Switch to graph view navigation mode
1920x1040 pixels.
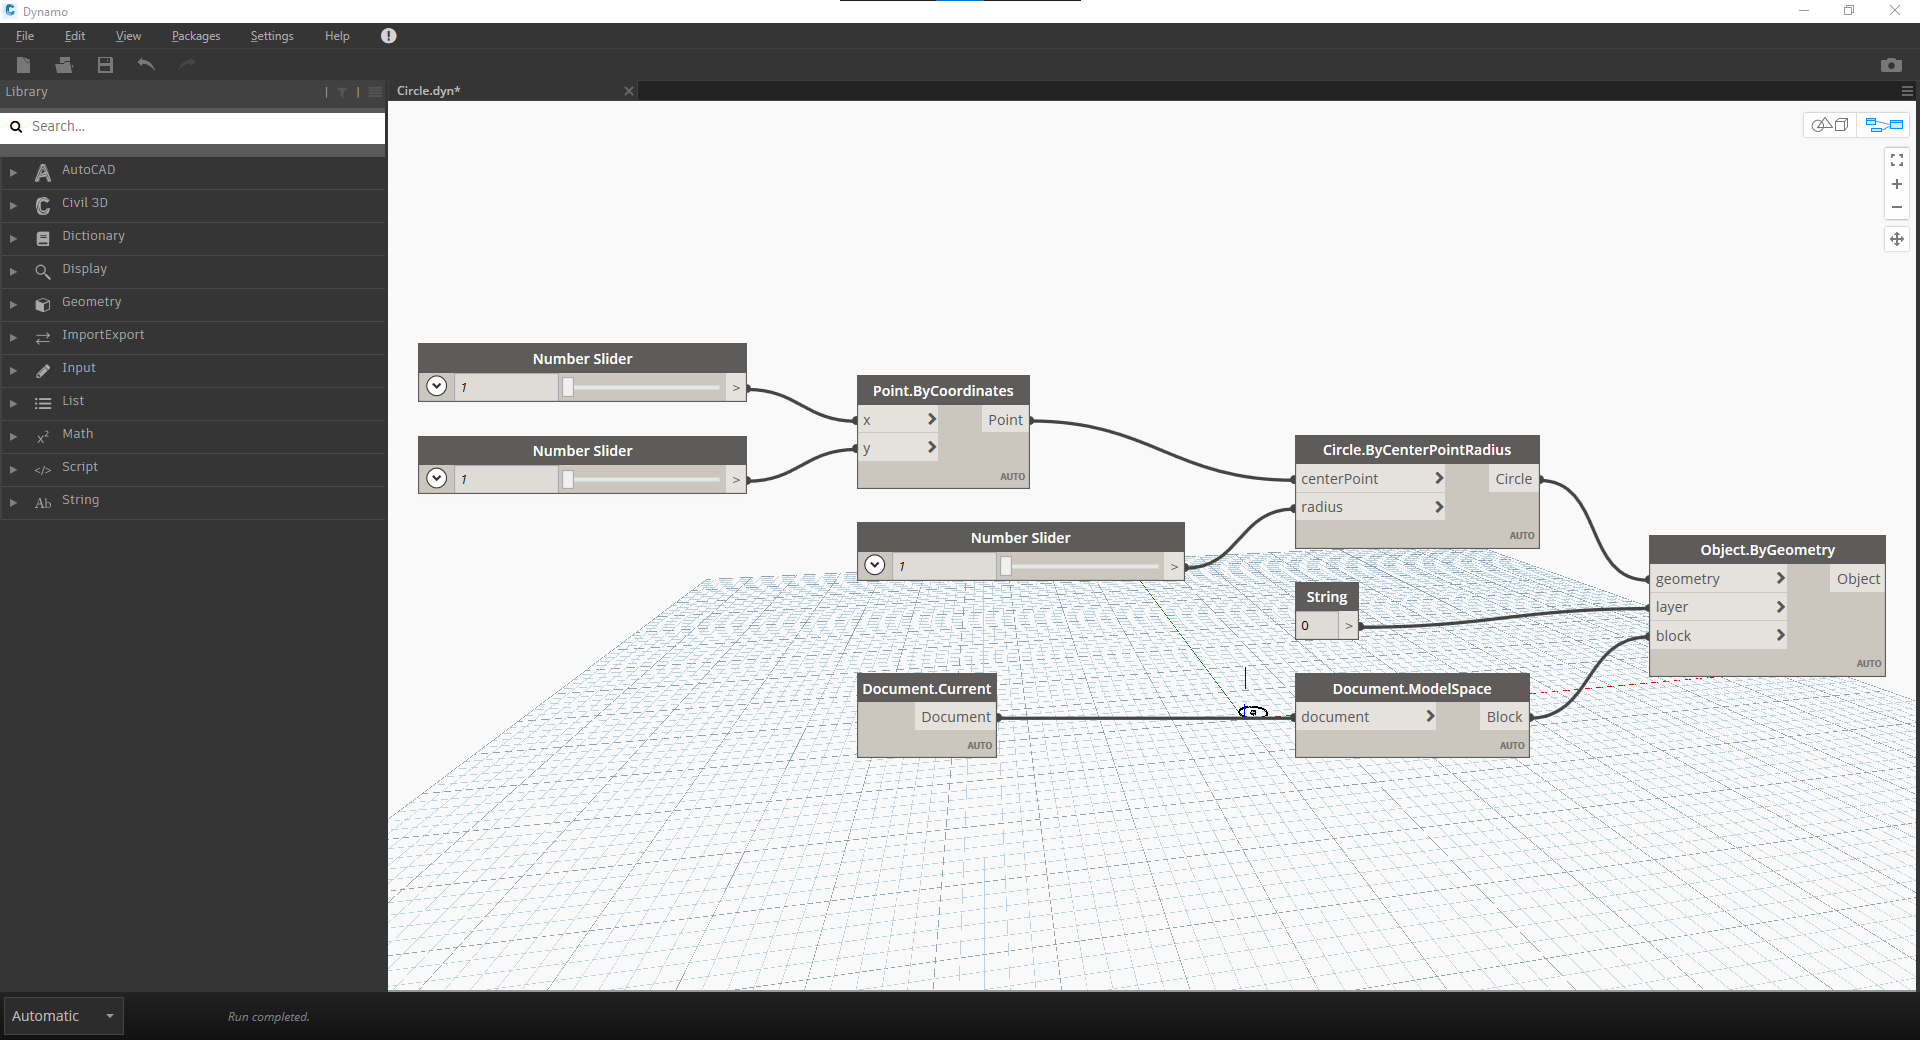tap(1883, 125)
